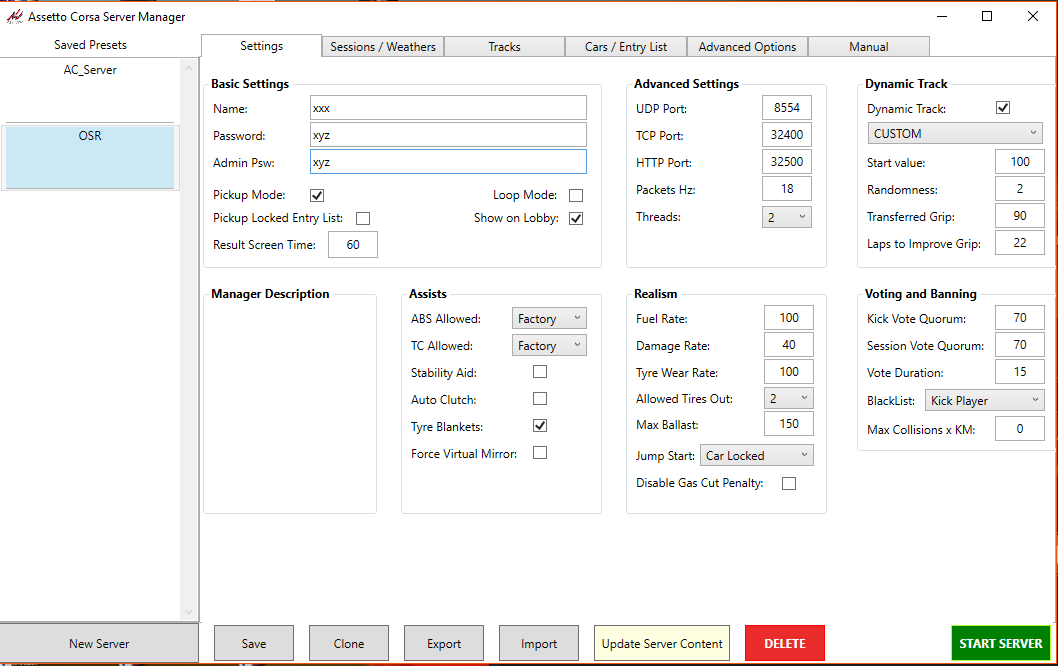Open TC Allowed dropdown
The image size is (1058, 666).
click(x=549, y=345)
